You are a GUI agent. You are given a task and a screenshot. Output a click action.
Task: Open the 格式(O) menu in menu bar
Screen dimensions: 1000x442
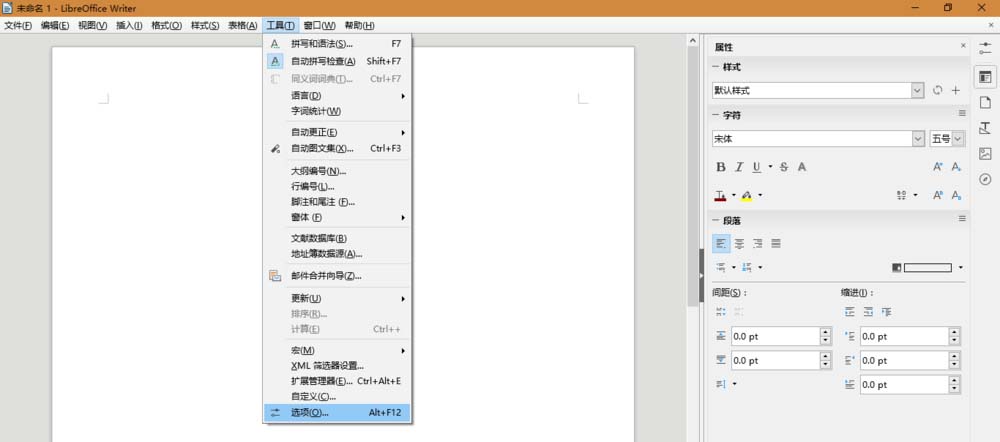(x=166, y=26)
